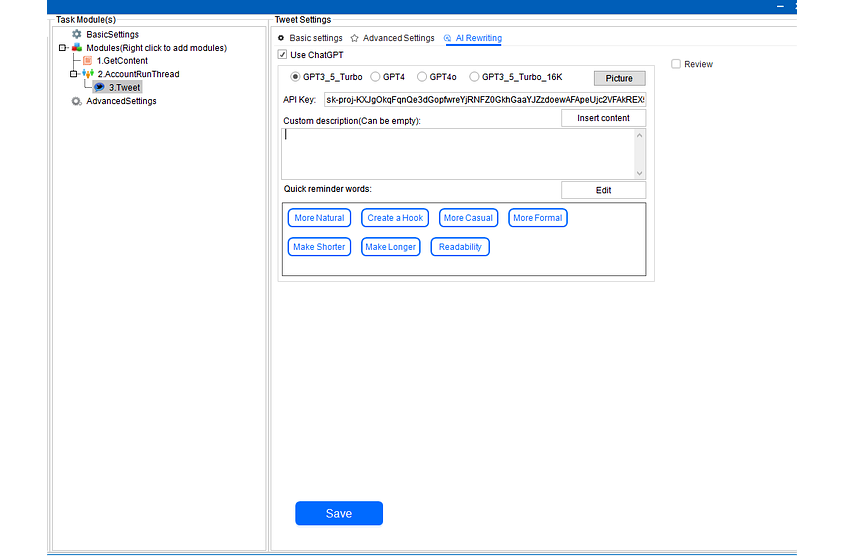Click the Insert content button
The height and width of the screenshot is (560, 844).
[x=603, y=119]
